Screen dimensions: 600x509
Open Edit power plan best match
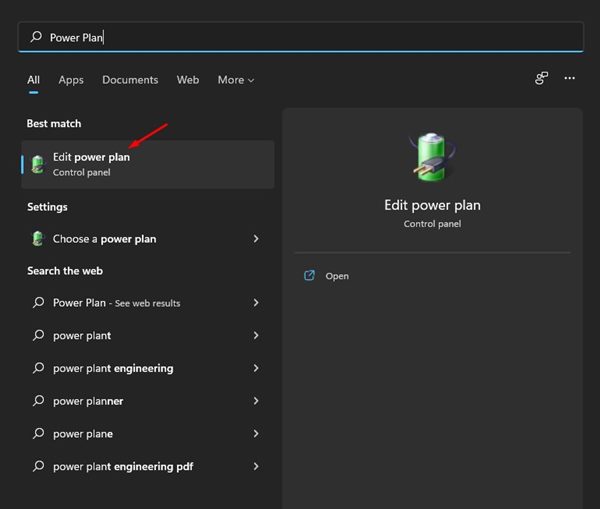[148, 165]
